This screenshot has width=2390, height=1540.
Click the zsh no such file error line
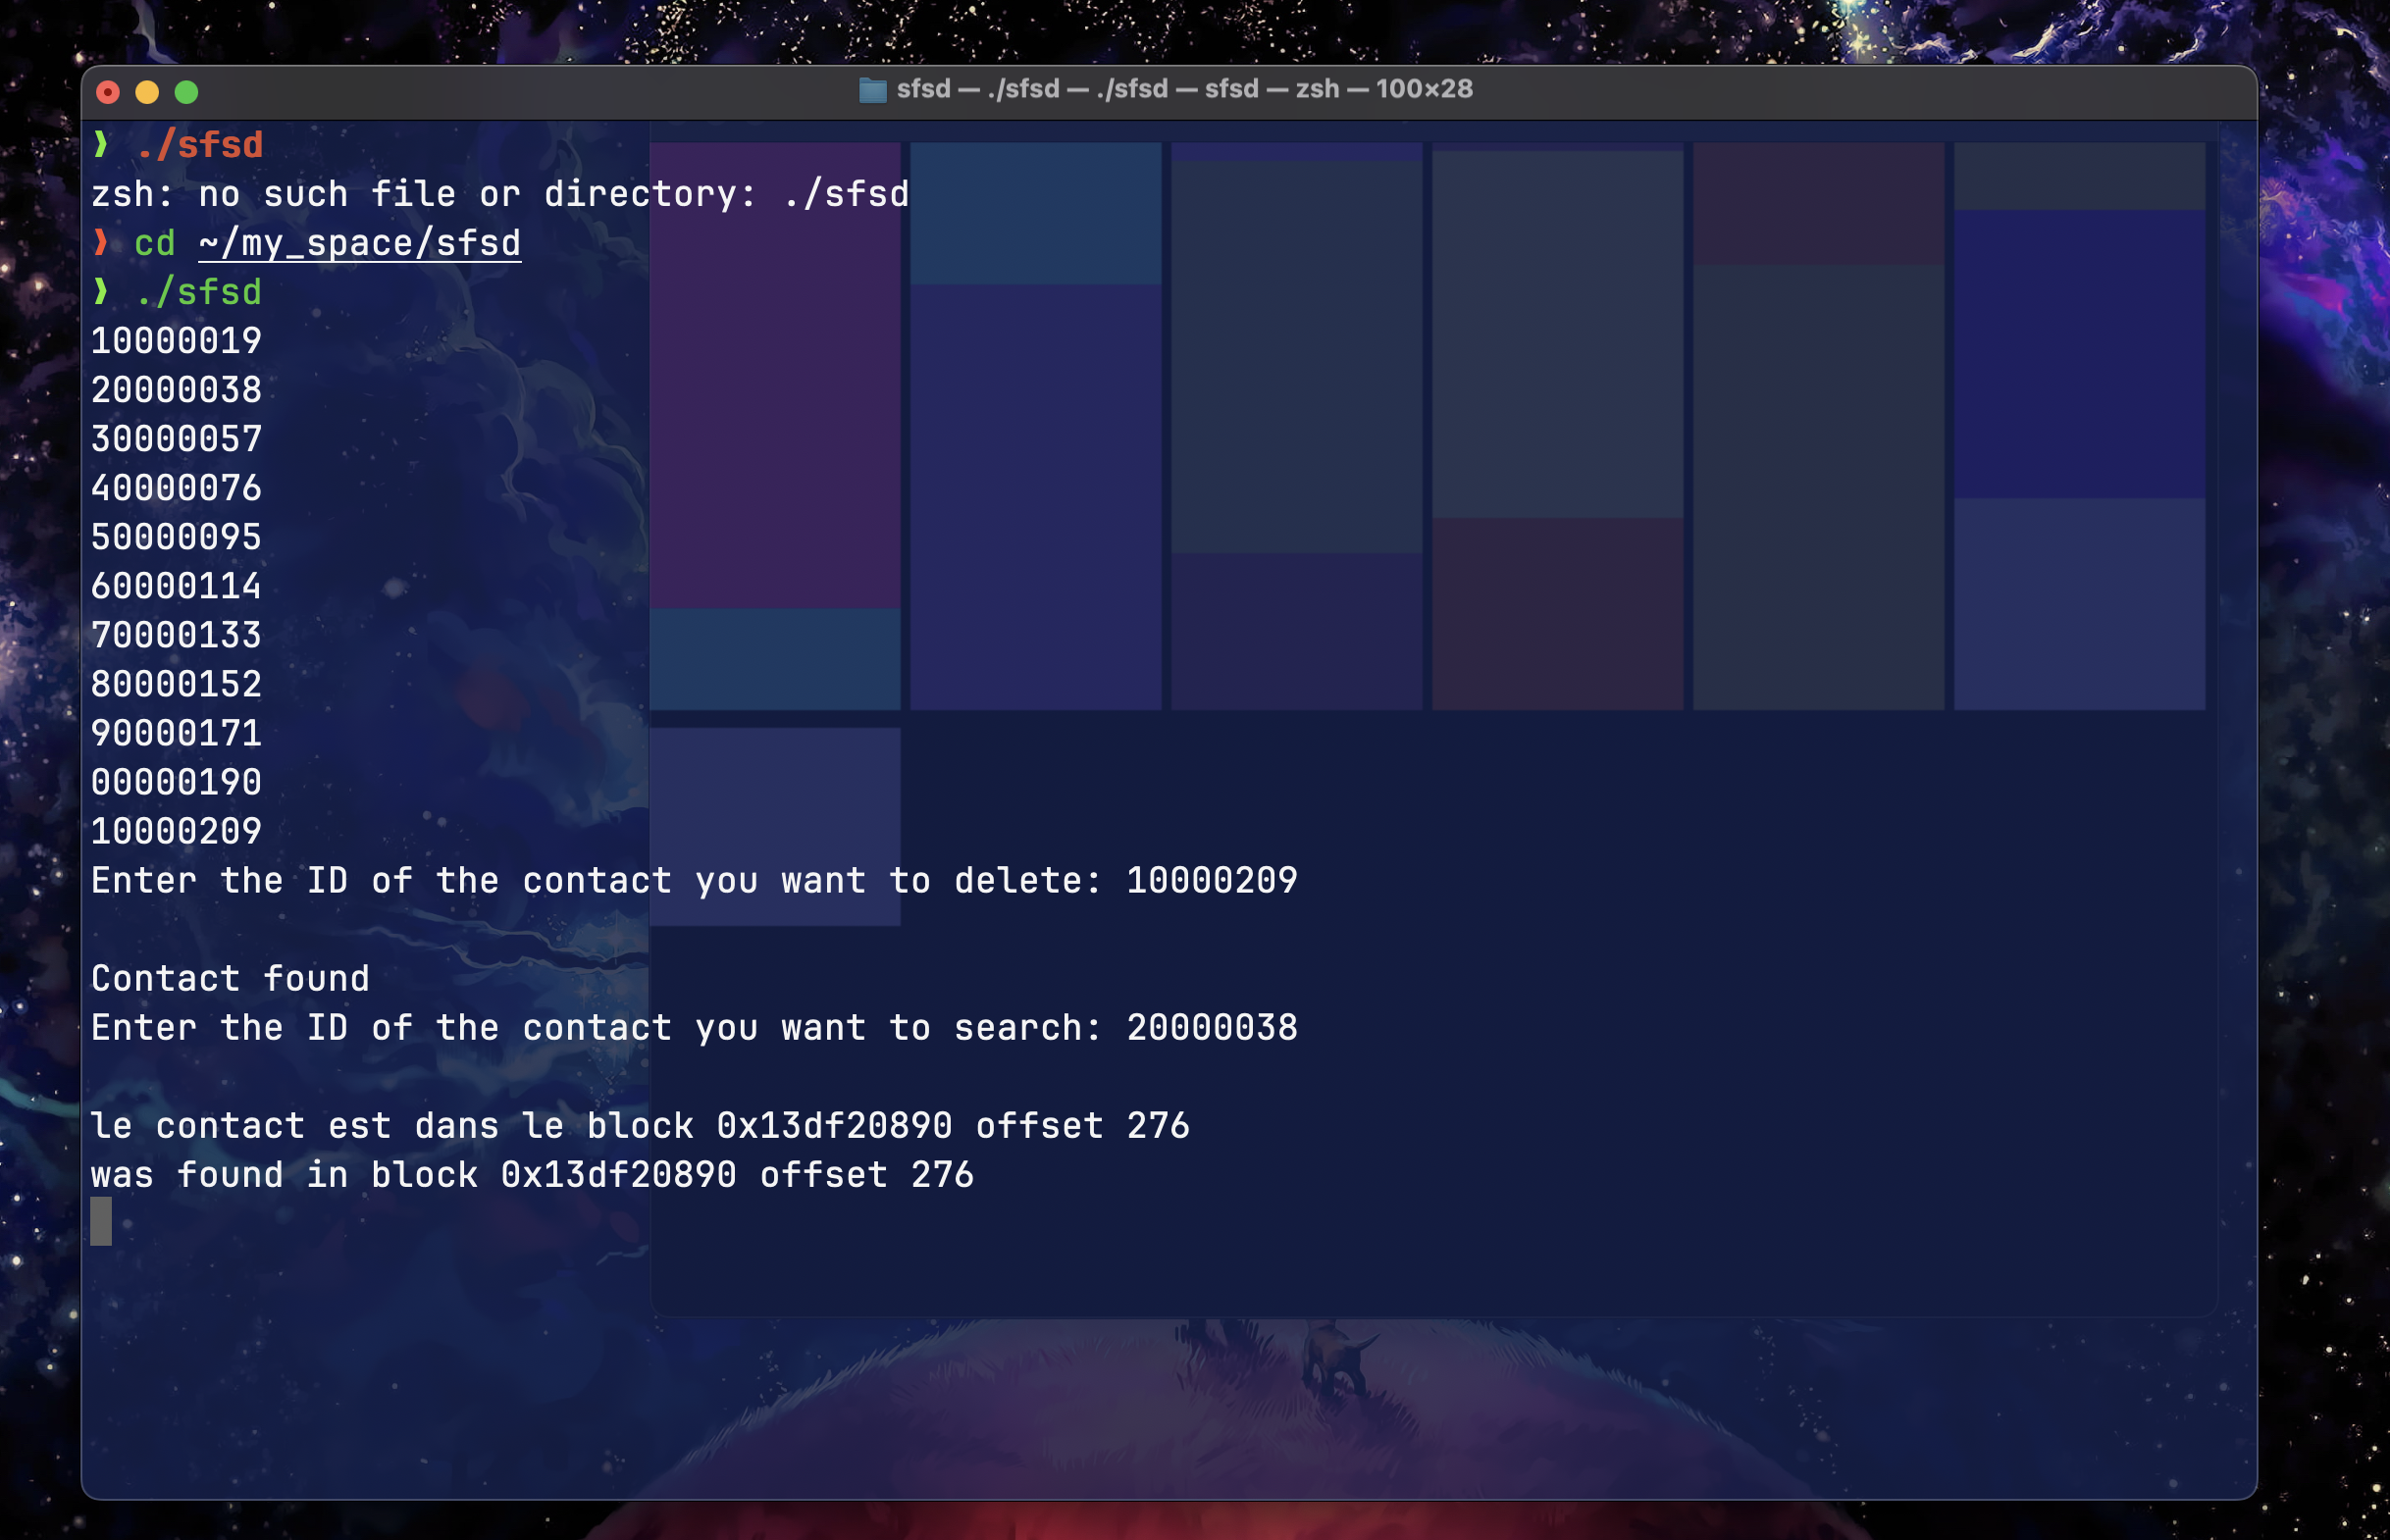500,194
